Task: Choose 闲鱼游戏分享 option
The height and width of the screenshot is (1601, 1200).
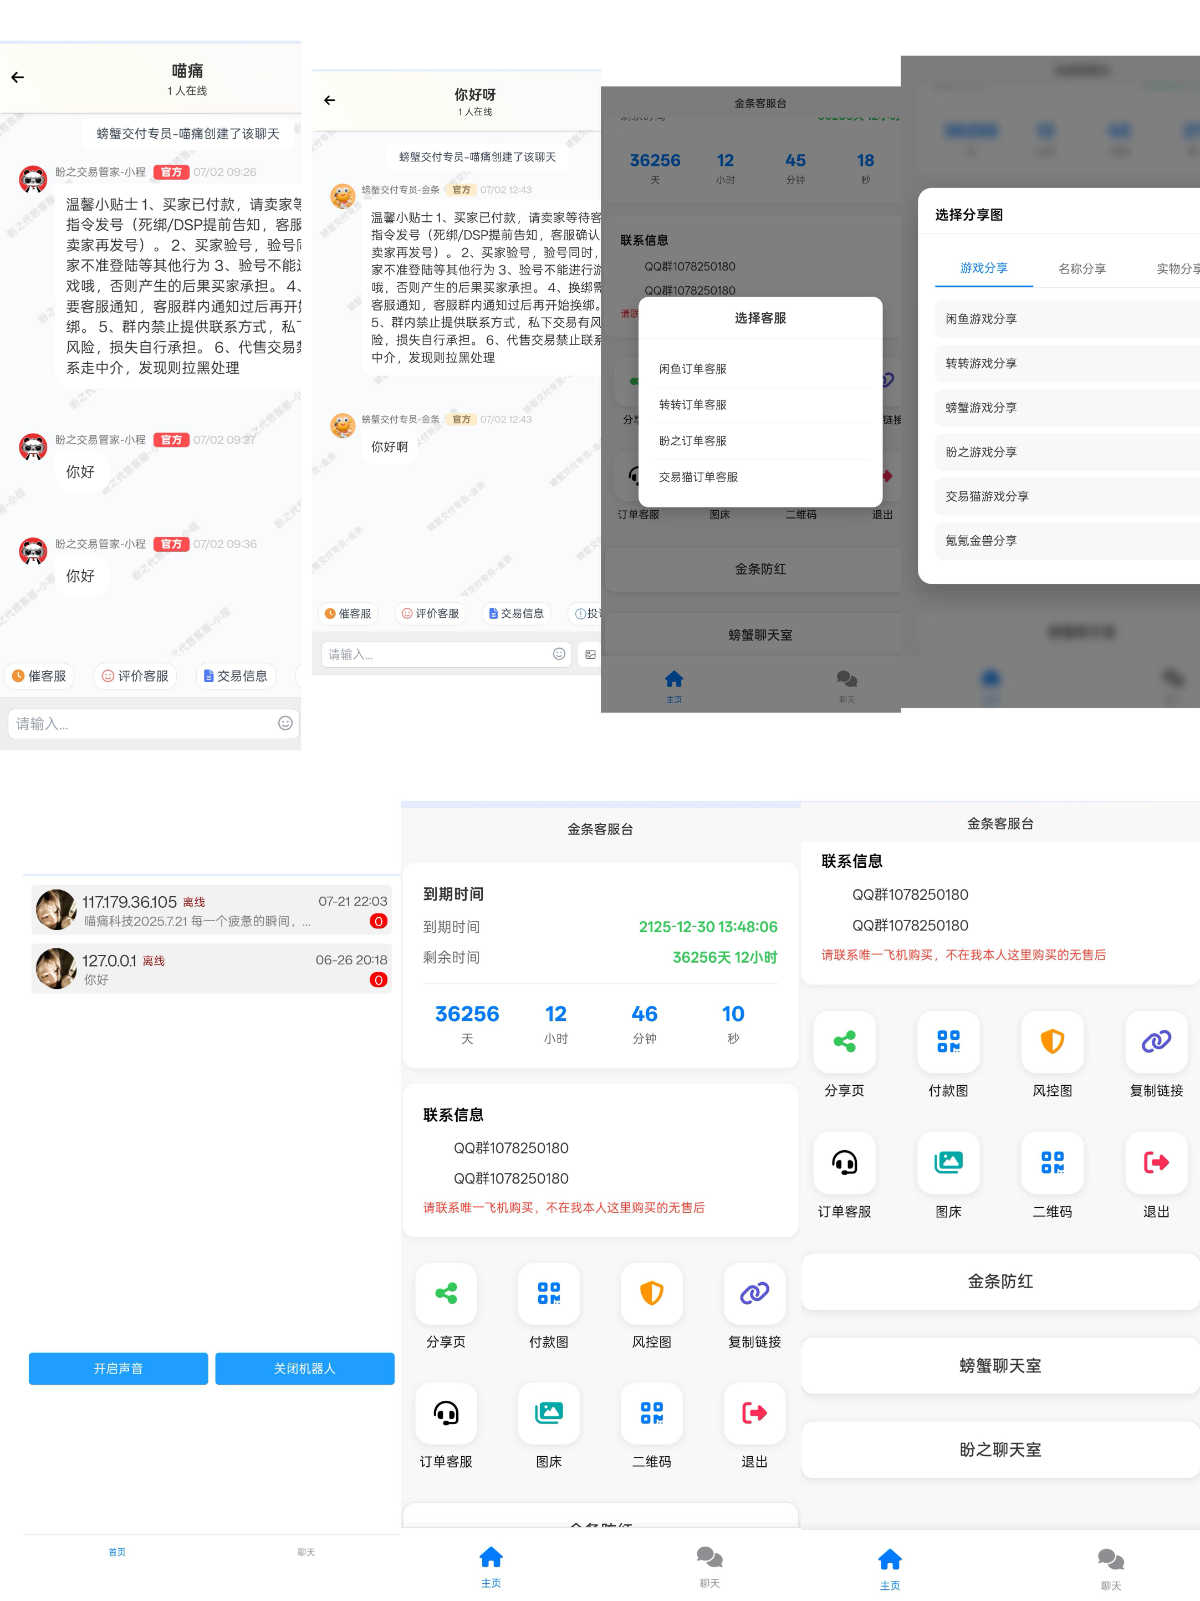Action: tap(1068, 319)
